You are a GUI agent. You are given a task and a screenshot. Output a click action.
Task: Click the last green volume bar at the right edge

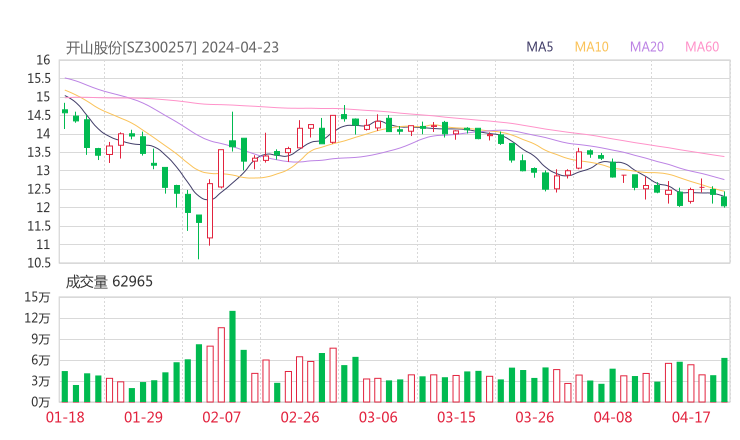724,380
